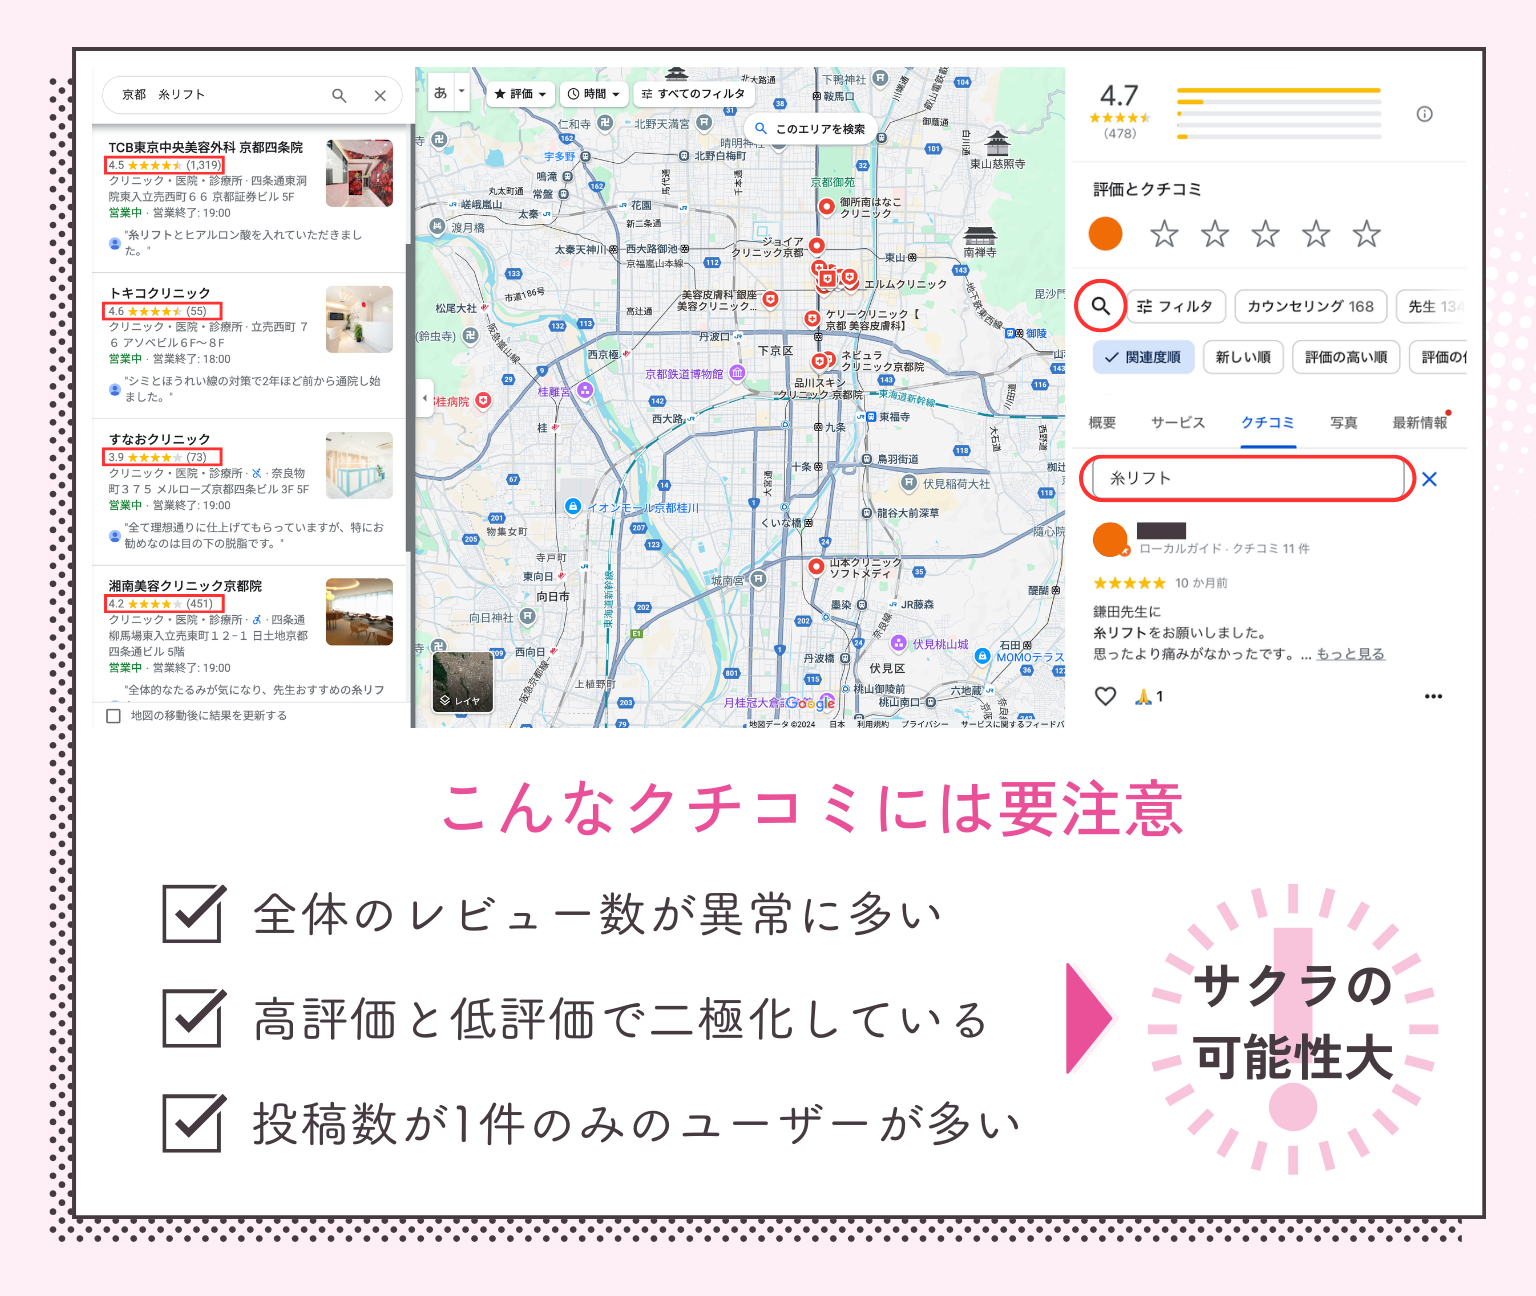Click the 桂病院 hospital marker

(483, 401)
